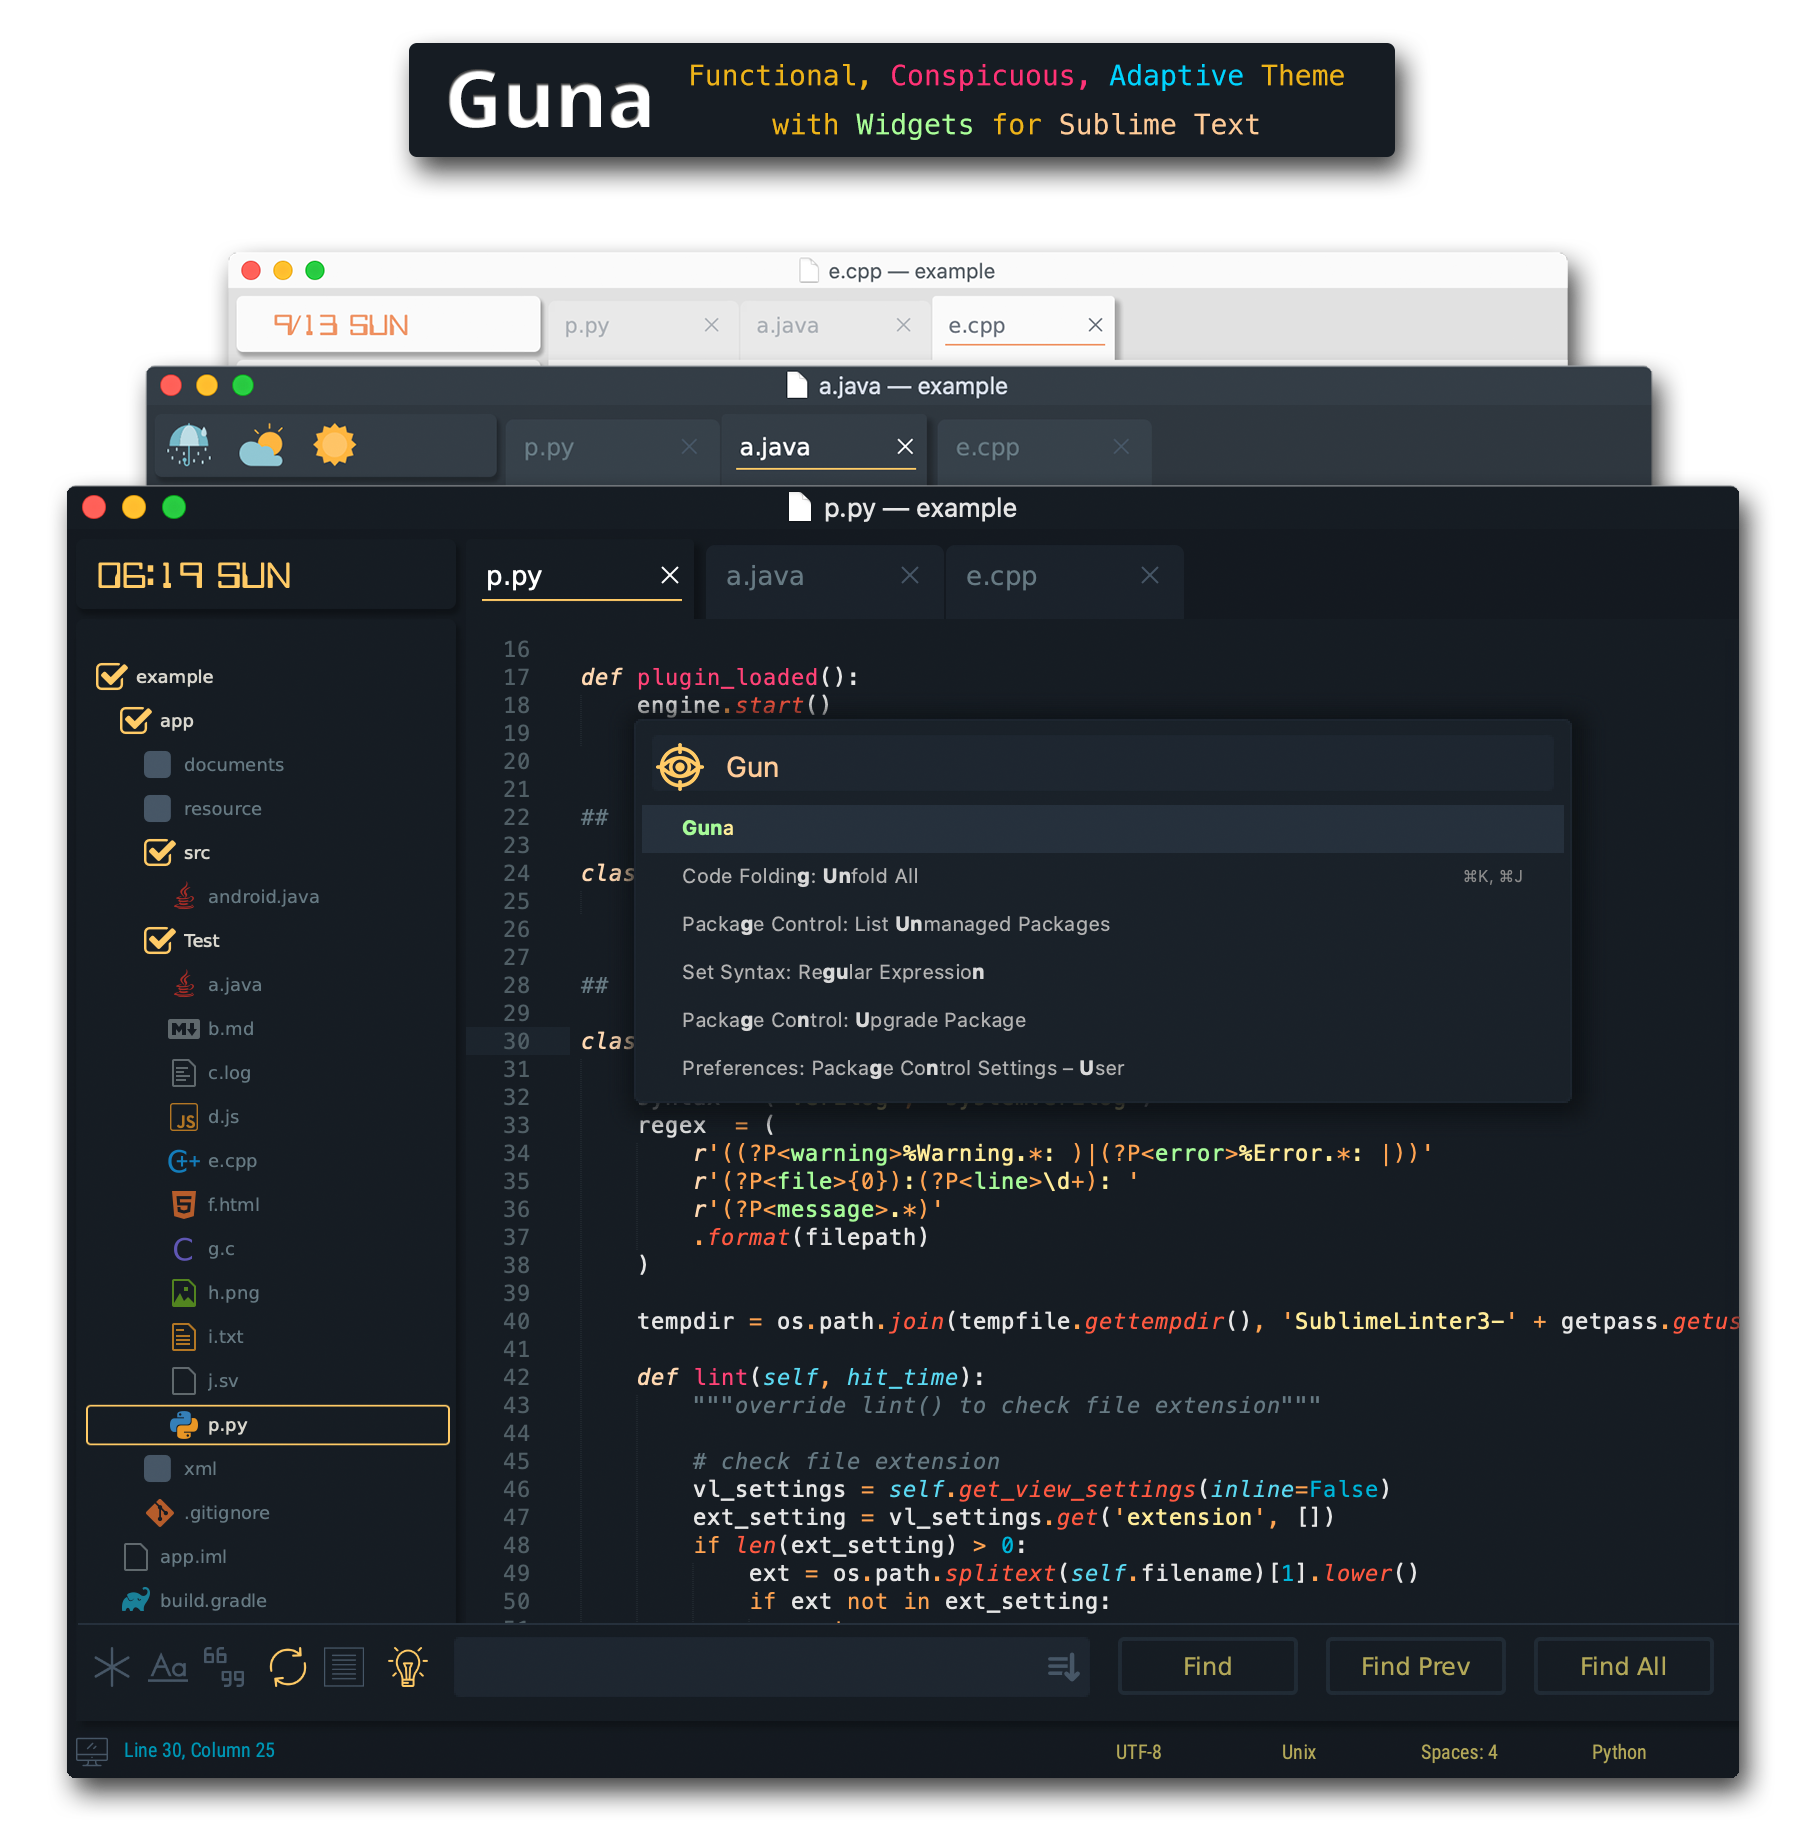This screenshot has width=1800, height=1840.
Task: Open find history dropdown icon
Action: 1063,1667
